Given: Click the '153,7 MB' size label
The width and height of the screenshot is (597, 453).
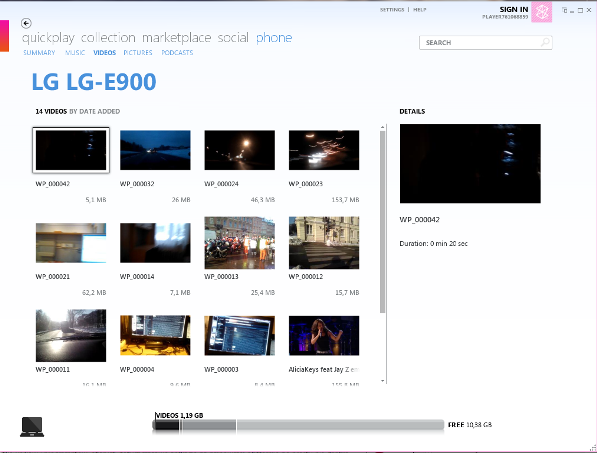Looking at the screenshot, I should (x=345, y=200).
